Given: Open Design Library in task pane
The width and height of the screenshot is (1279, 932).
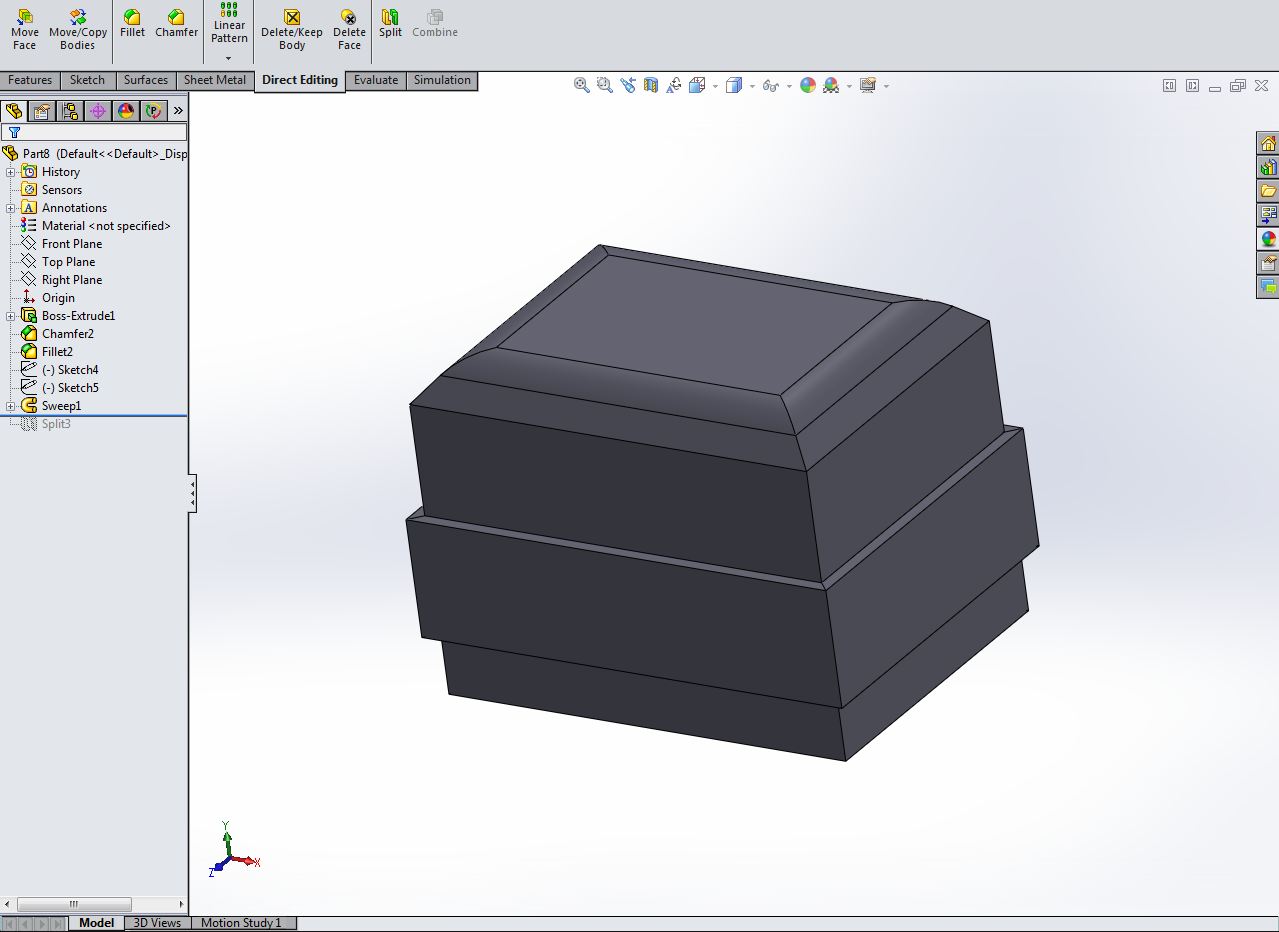Looking at the screenshot, I should click(x=1268, y=167).
